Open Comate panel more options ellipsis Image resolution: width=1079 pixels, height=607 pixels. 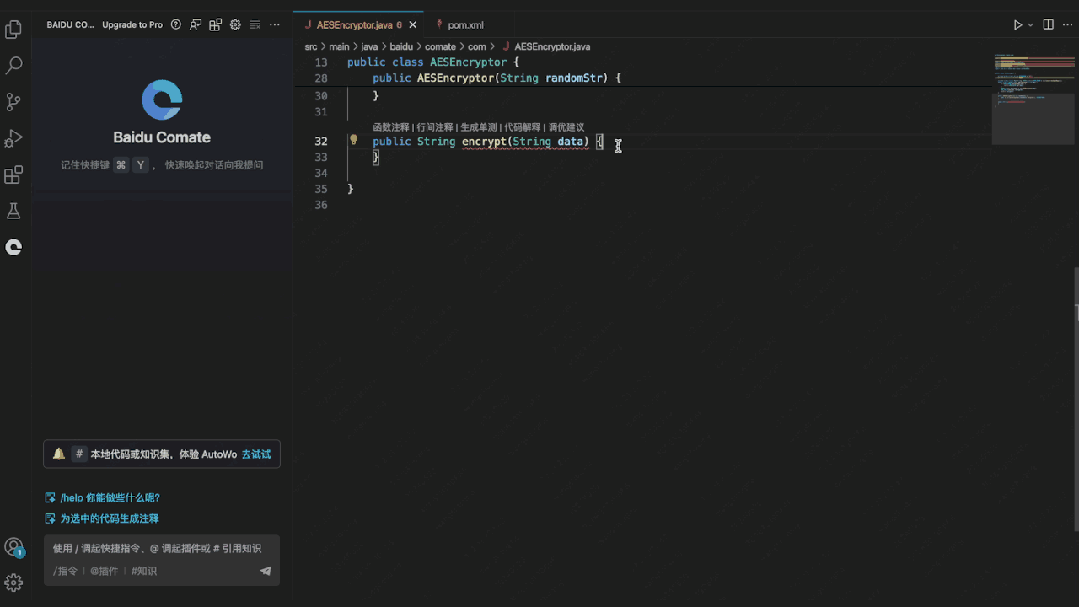[275, 24]
